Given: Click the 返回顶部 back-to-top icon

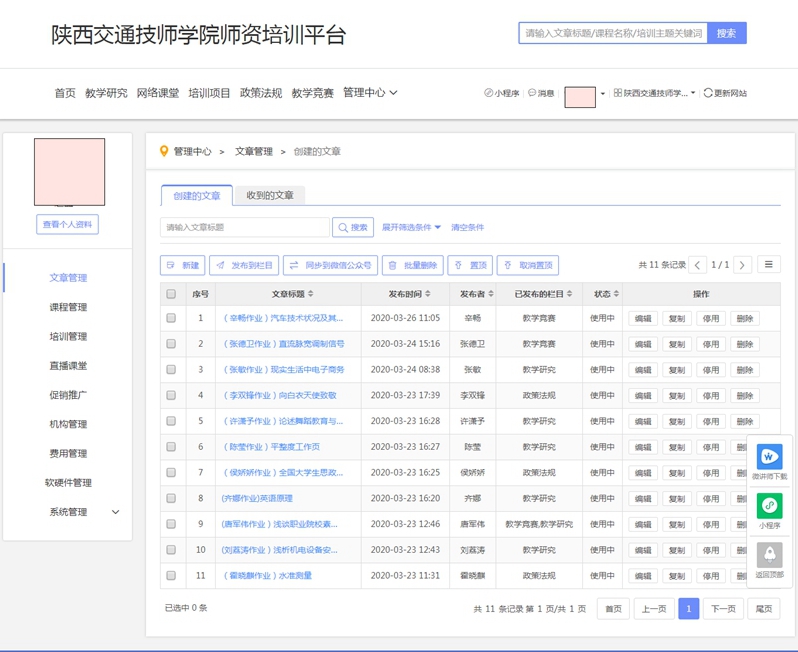Looking at the screenshot, I should tap(769, 555).
